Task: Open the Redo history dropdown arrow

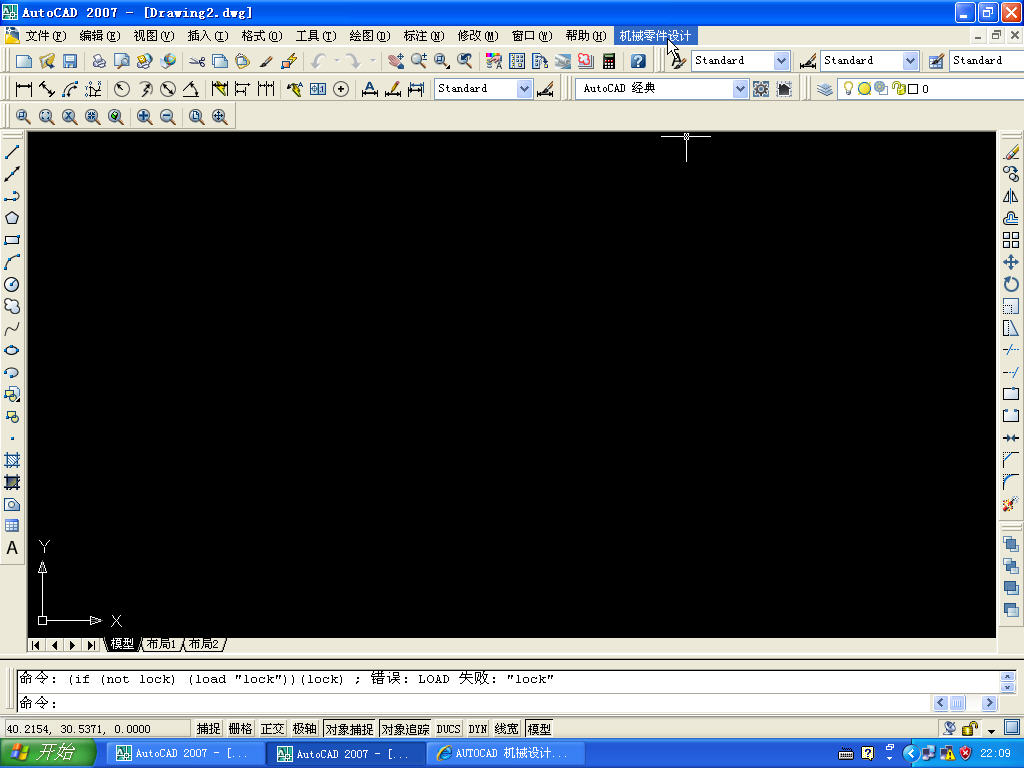Action: [373, 61]
